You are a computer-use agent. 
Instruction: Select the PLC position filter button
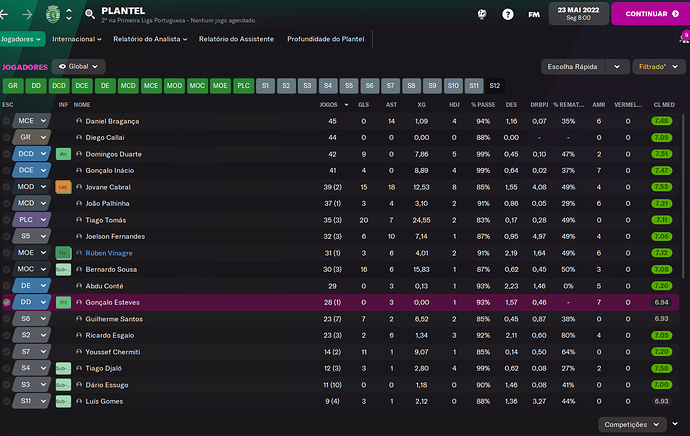tap(243, 86)
